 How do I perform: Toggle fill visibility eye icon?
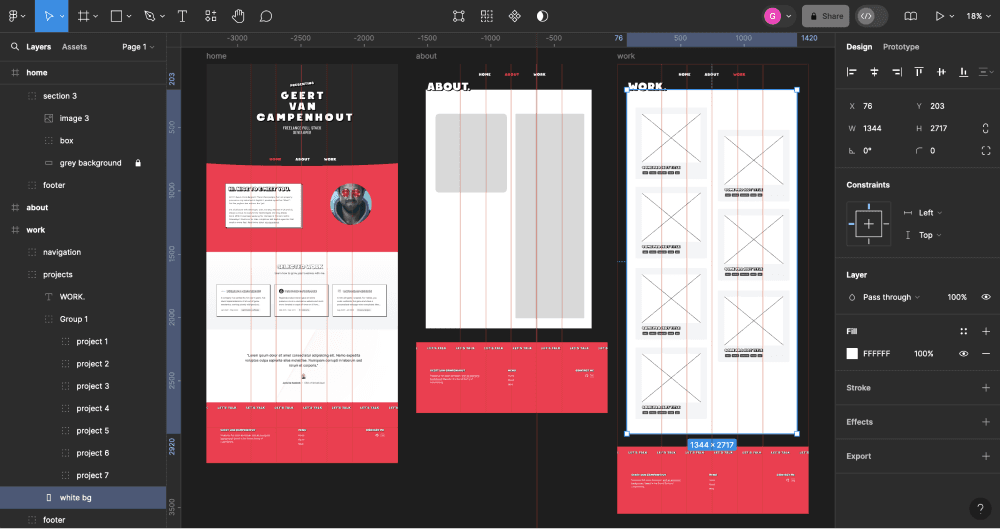(x=964, y=354)
